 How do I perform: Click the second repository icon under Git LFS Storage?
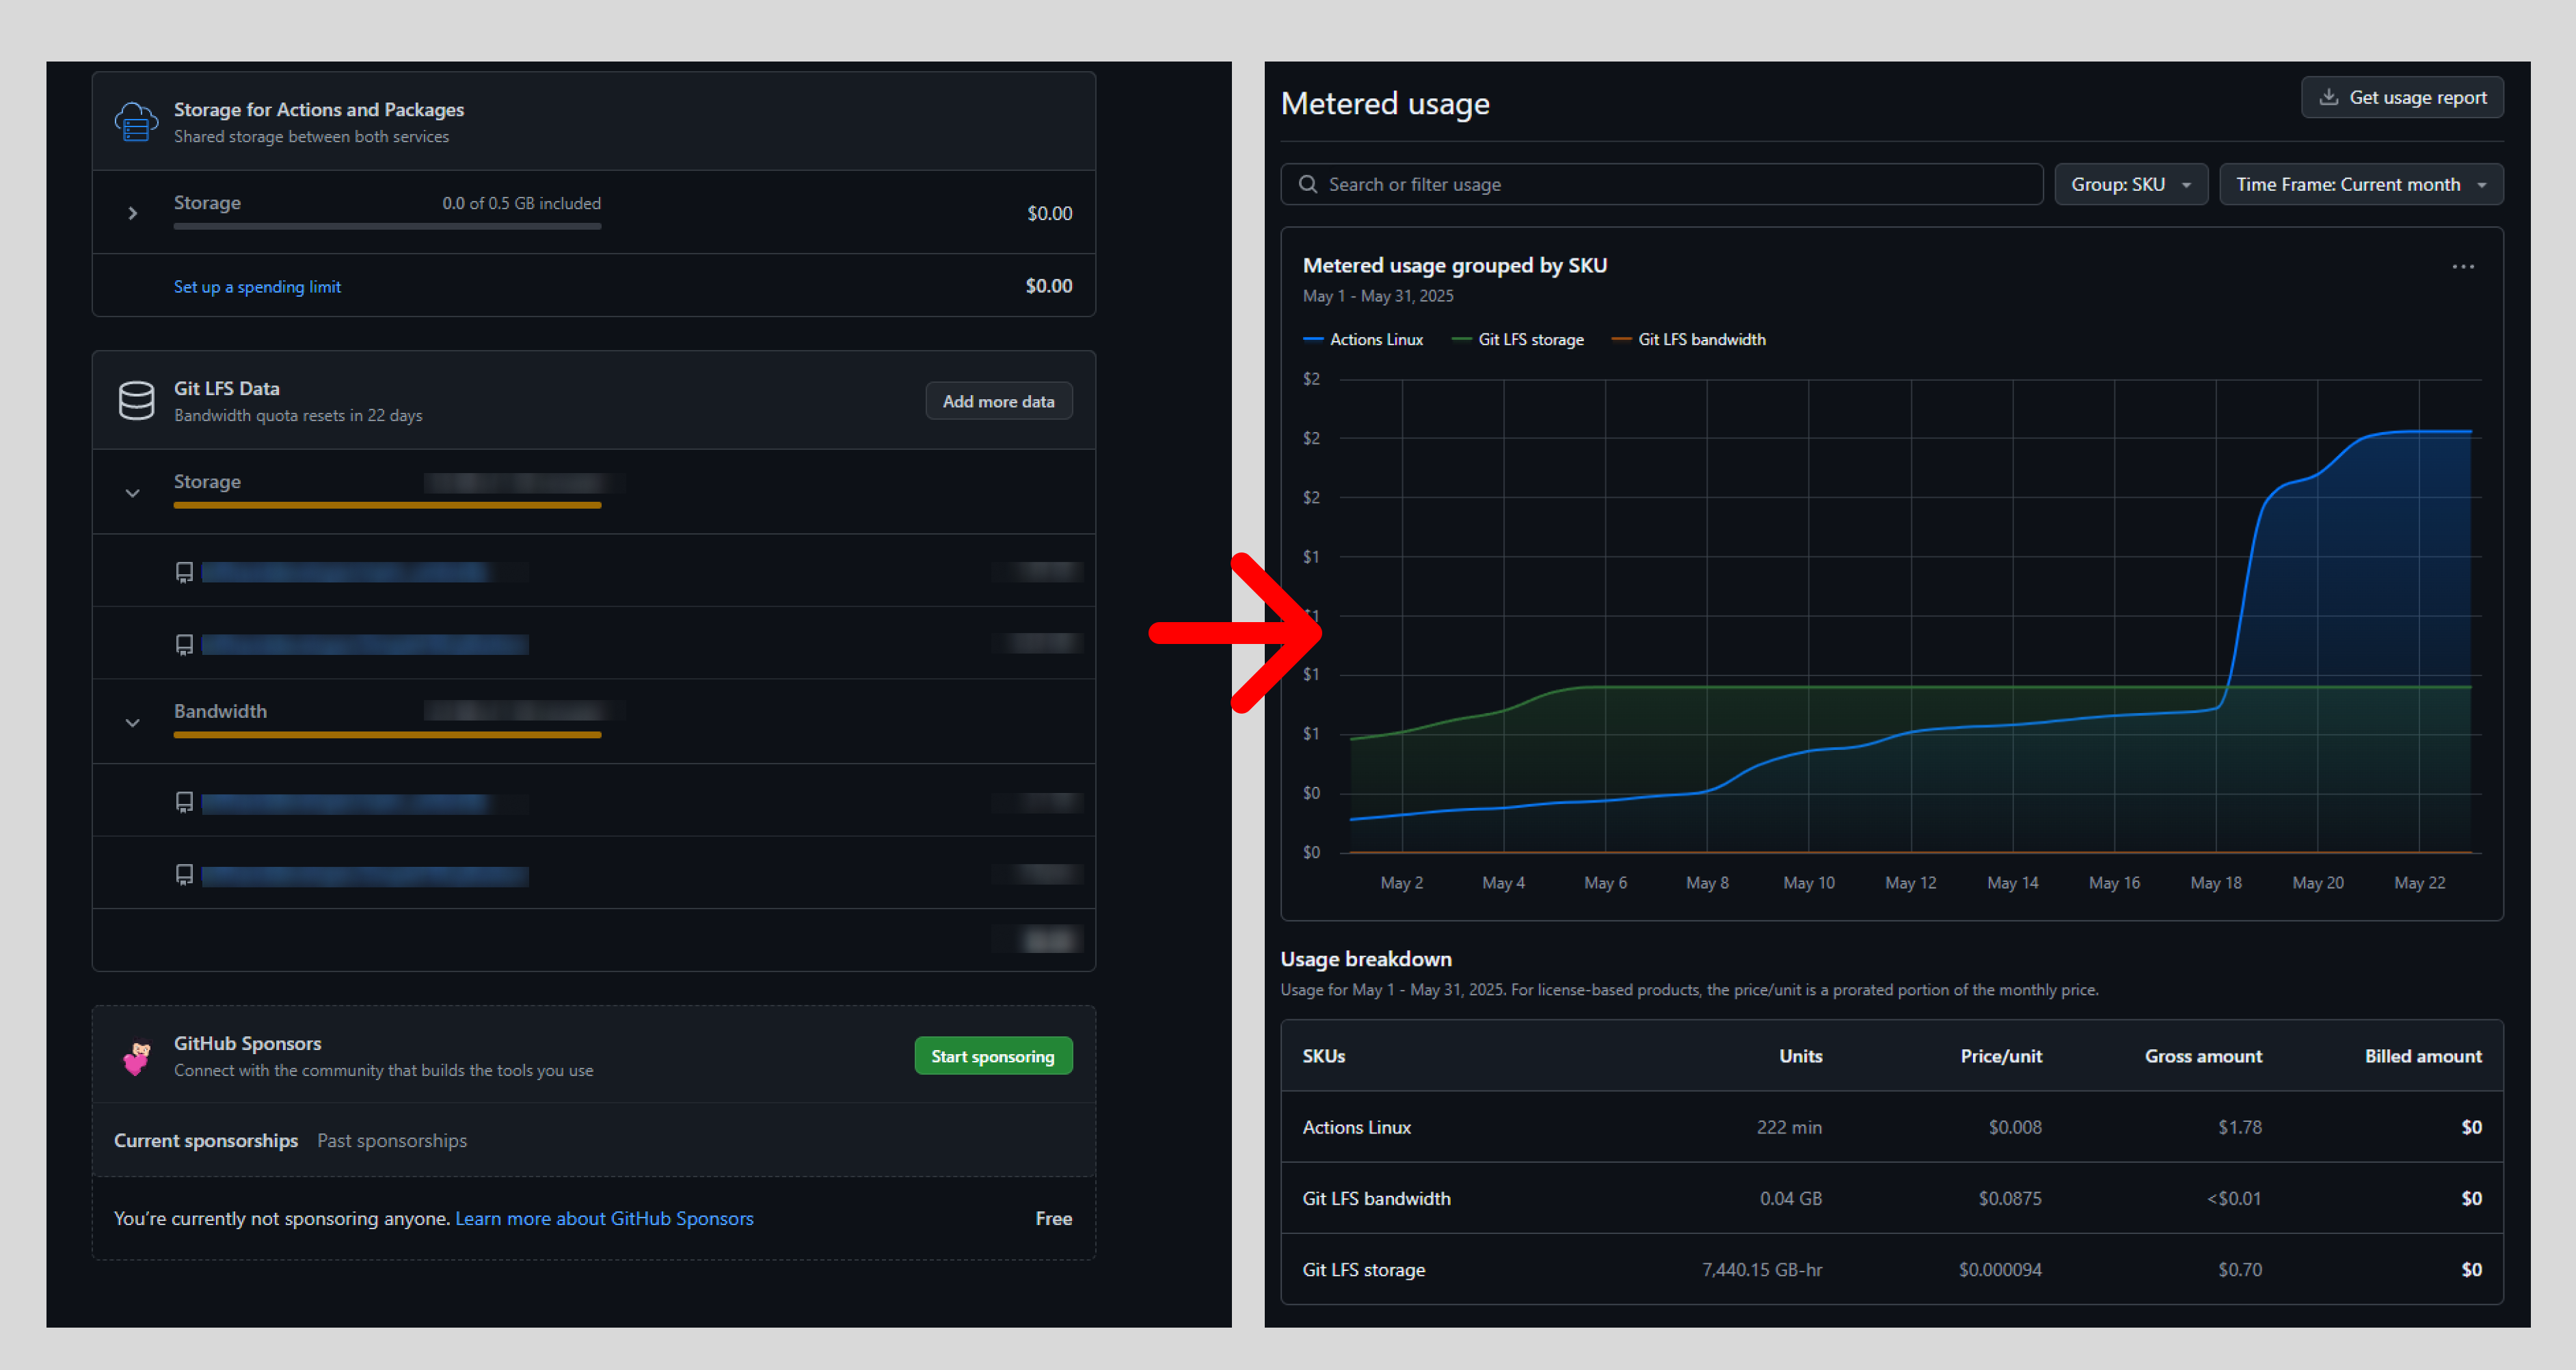click(x=184, y=645)
